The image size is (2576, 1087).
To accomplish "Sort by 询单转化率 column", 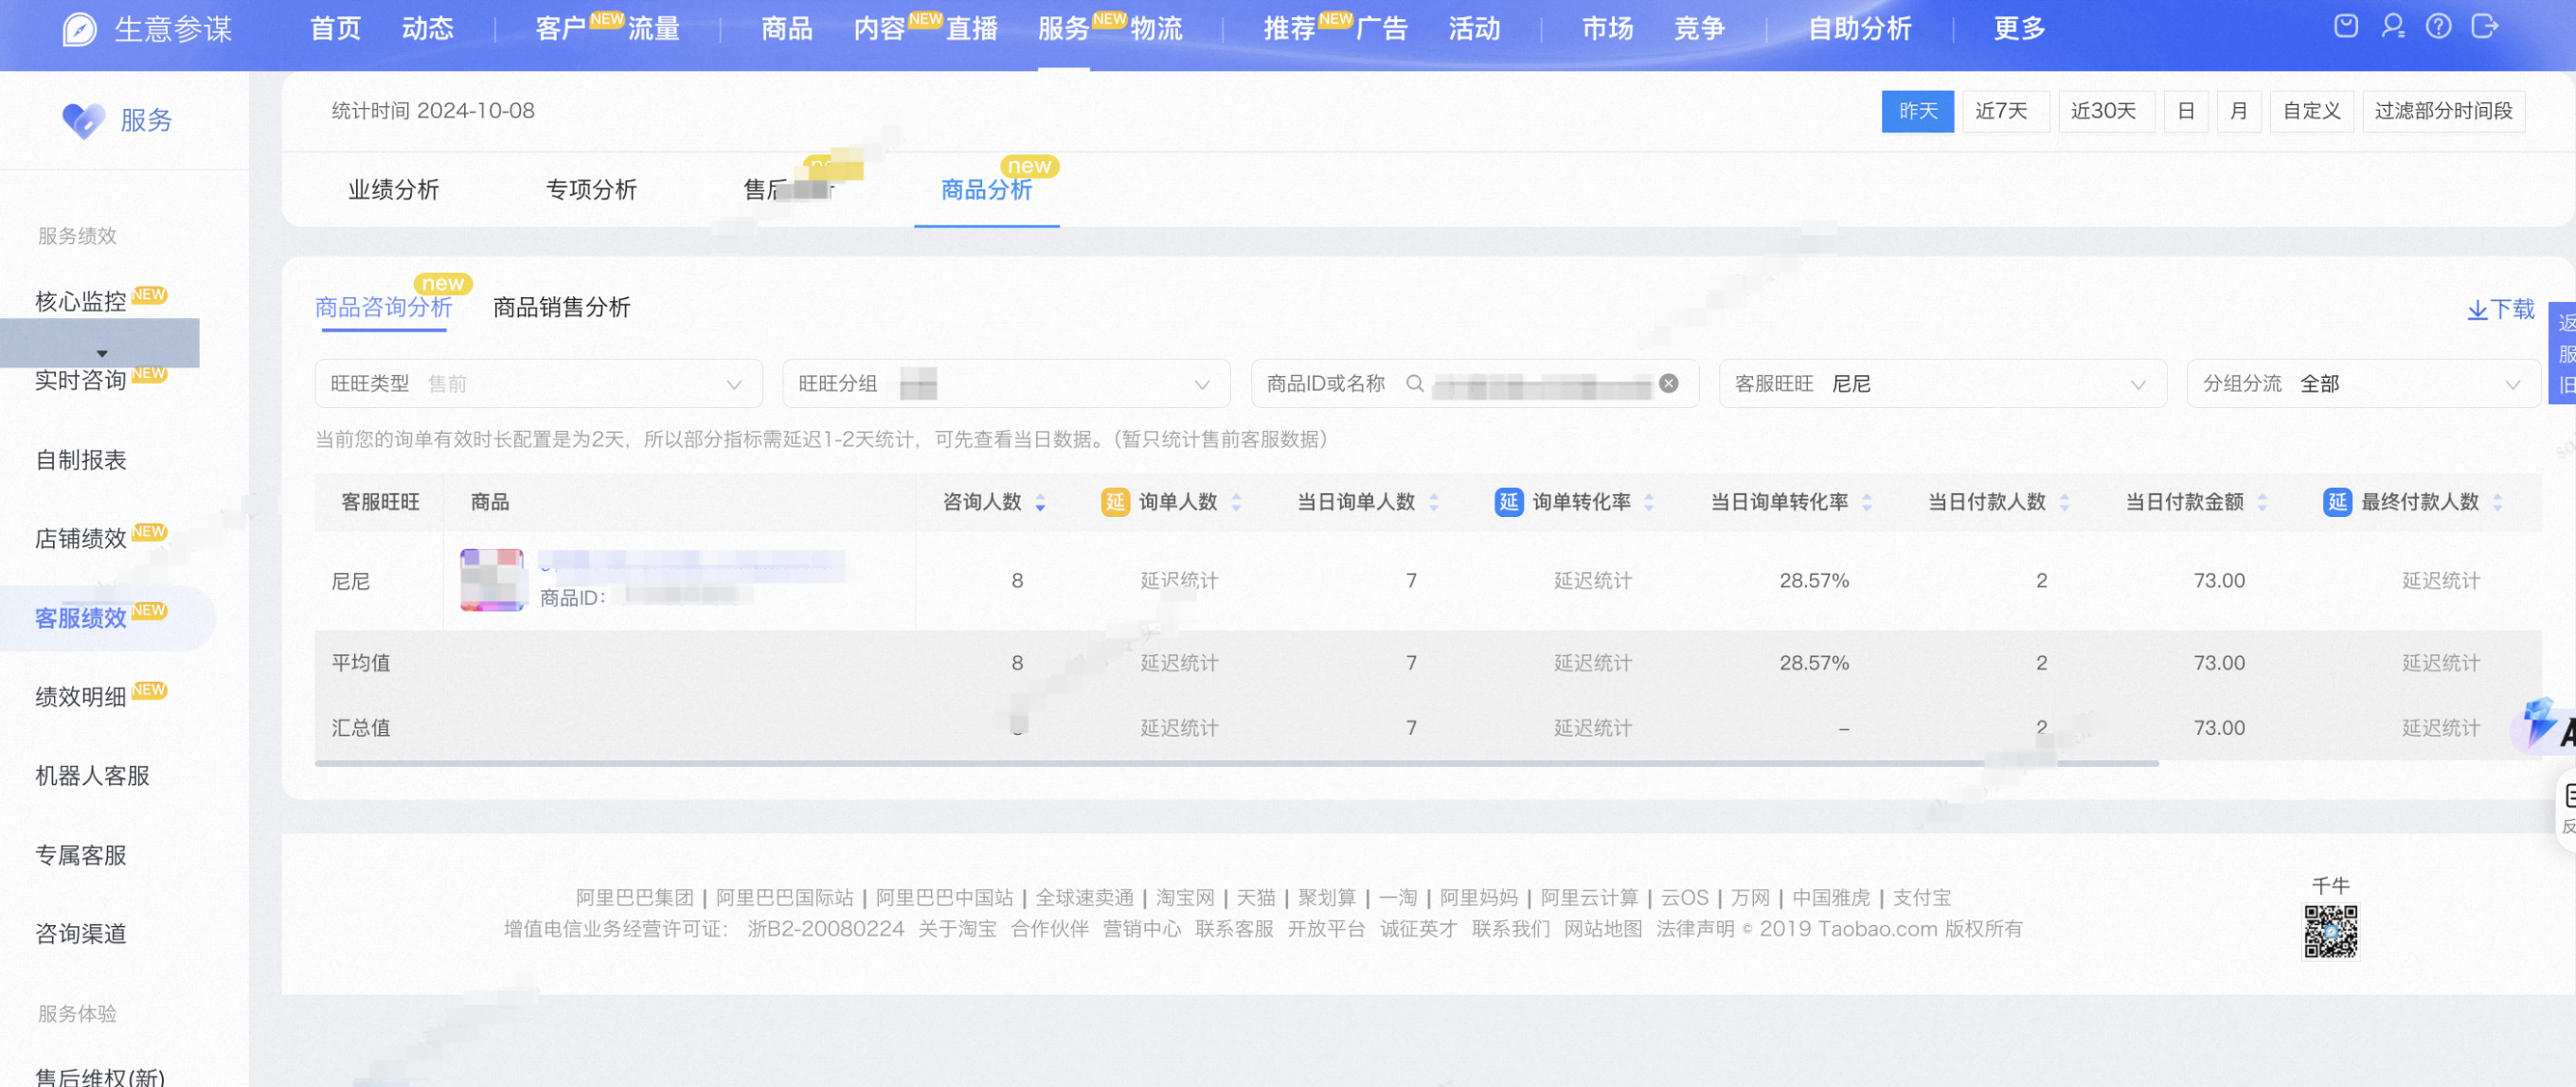I will coord(1649,502).
